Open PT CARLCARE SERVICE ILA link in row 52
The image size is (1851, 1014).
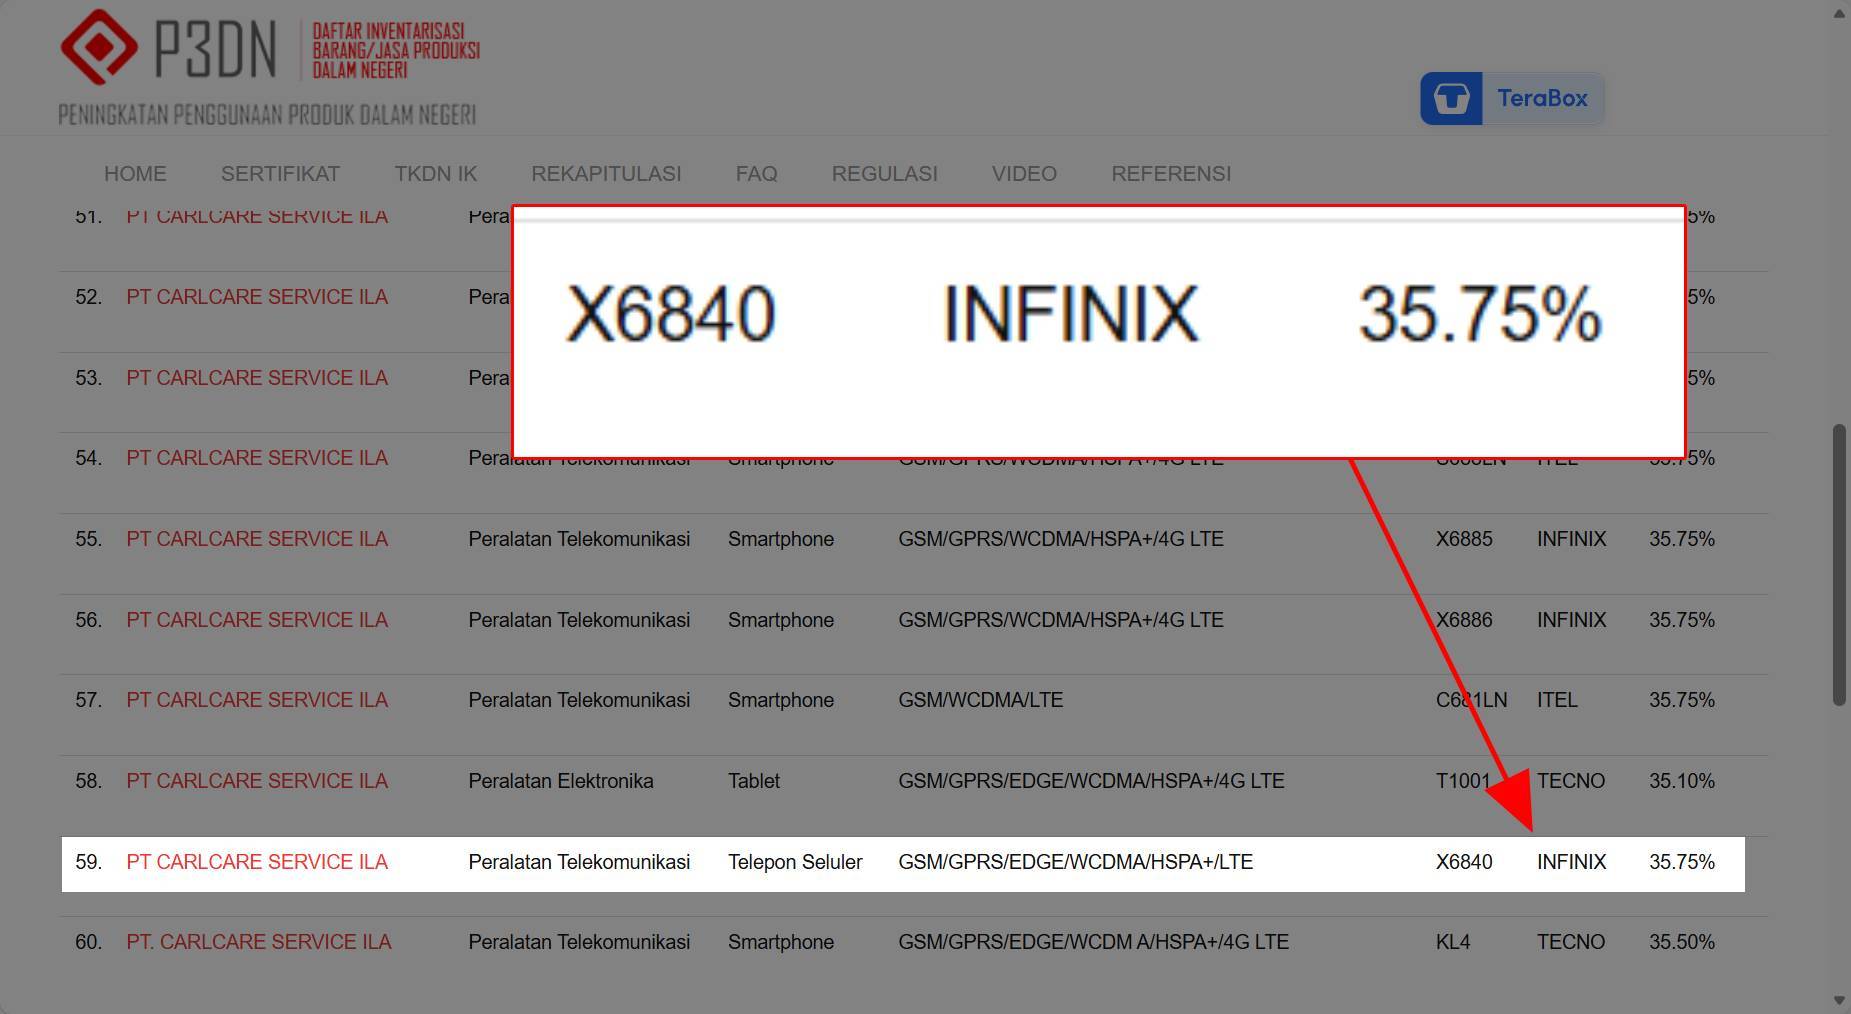257,297
